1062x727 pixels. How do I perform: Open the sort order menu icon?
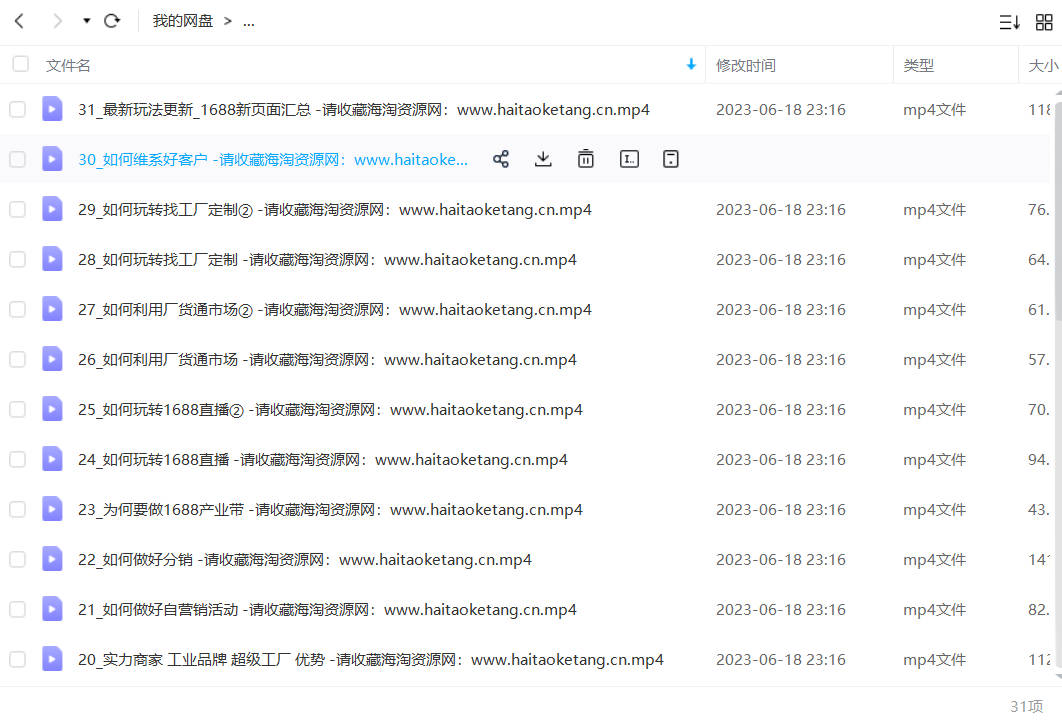click(x=1009, y=22)
